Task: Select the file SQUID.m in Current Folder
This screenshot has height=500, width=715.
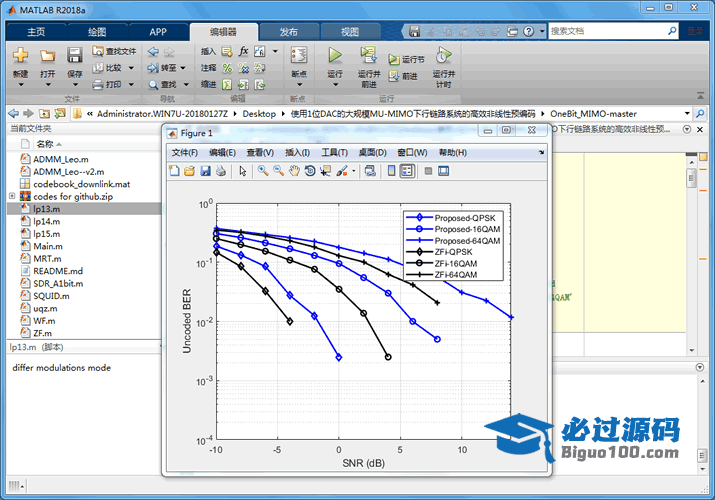Action: coord(51,296)
